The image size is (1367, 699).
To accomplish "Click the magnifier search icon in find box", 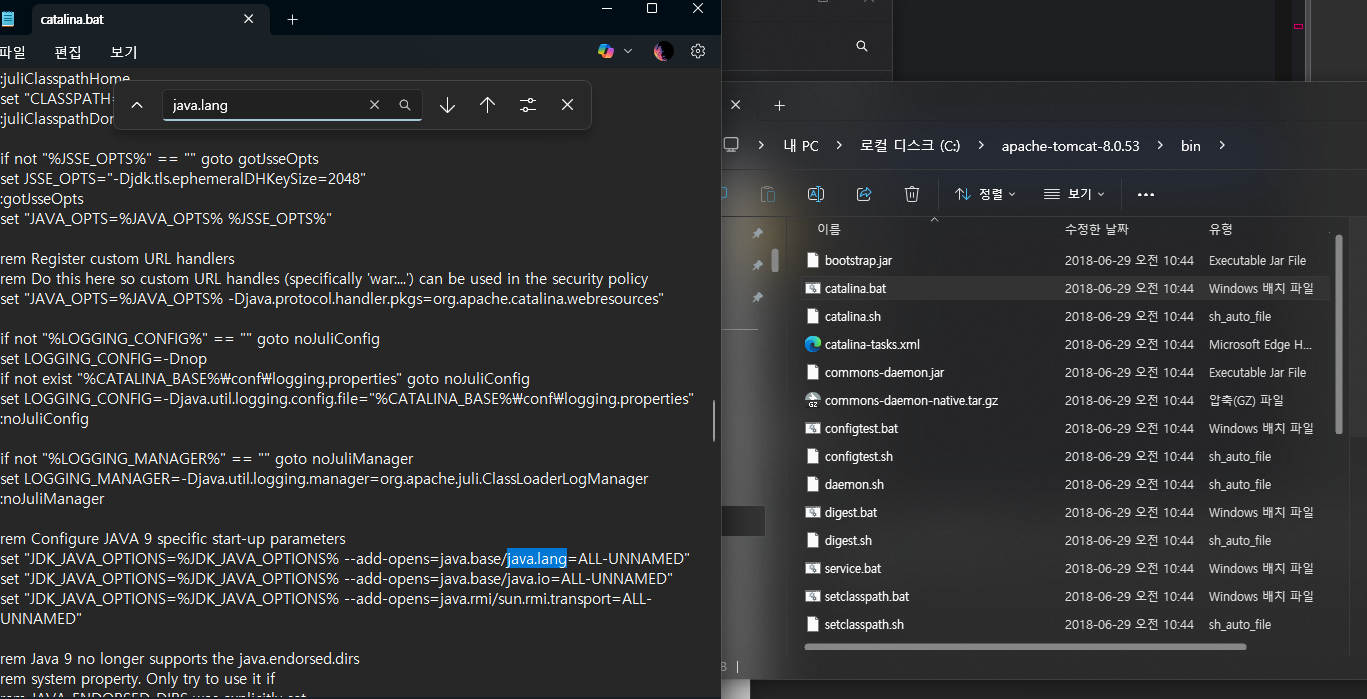I will pyautogui.click(x=405, y=105).
